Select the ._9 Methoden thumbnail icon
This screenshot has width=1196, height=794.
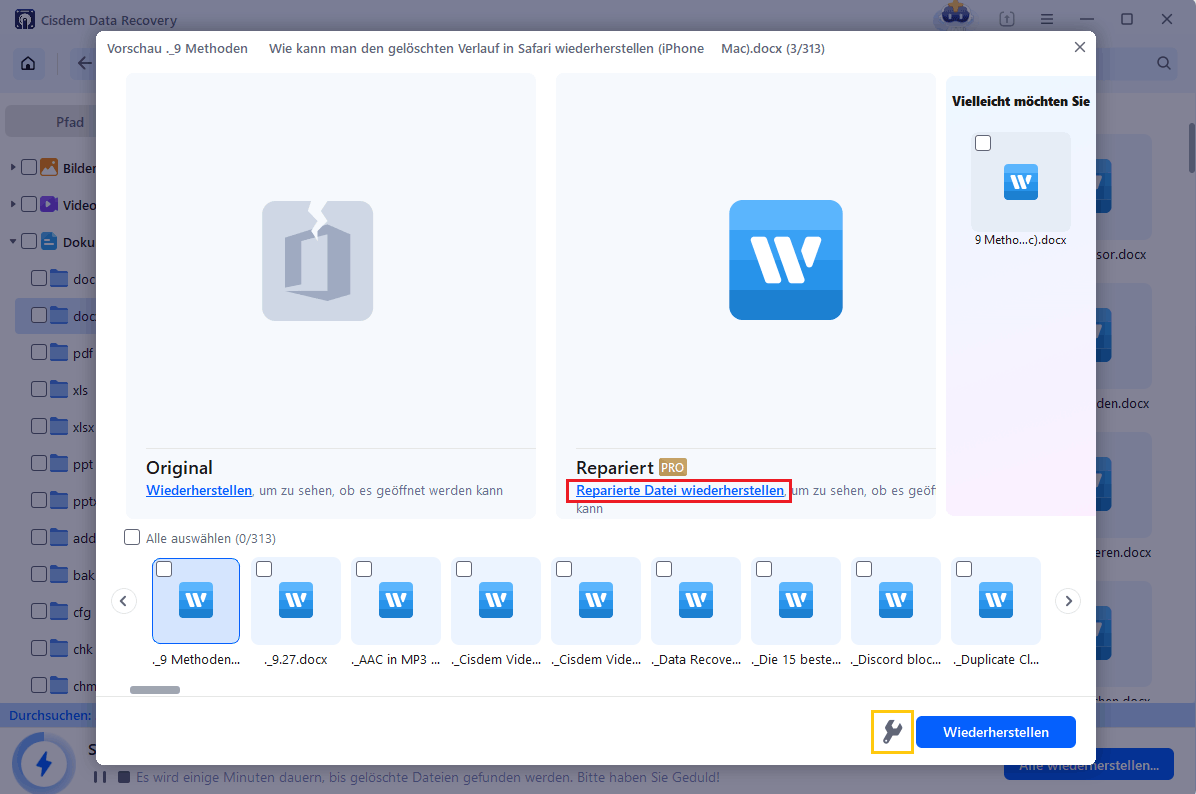[x=196, y=600]
